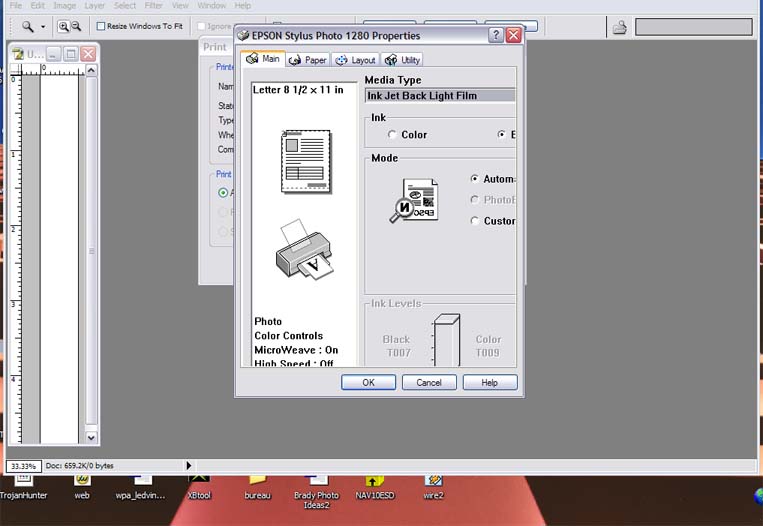Open the Edit menu
This screenshot has width=763, height=526.
37,6
